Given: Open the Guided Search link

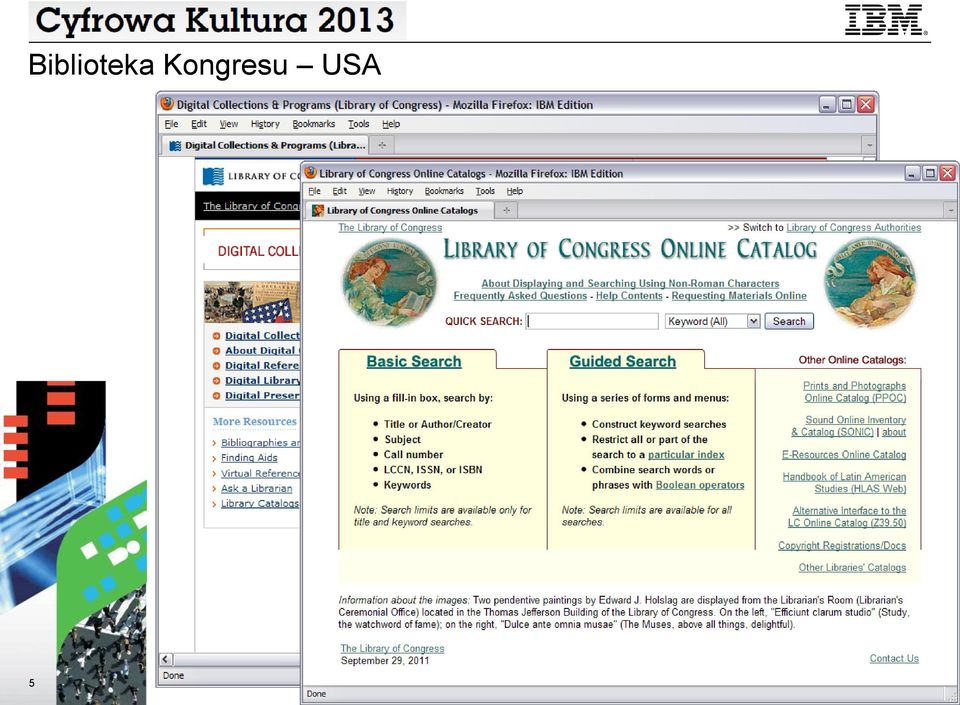Looking at the screenshot, I should (x=623, y=362).
